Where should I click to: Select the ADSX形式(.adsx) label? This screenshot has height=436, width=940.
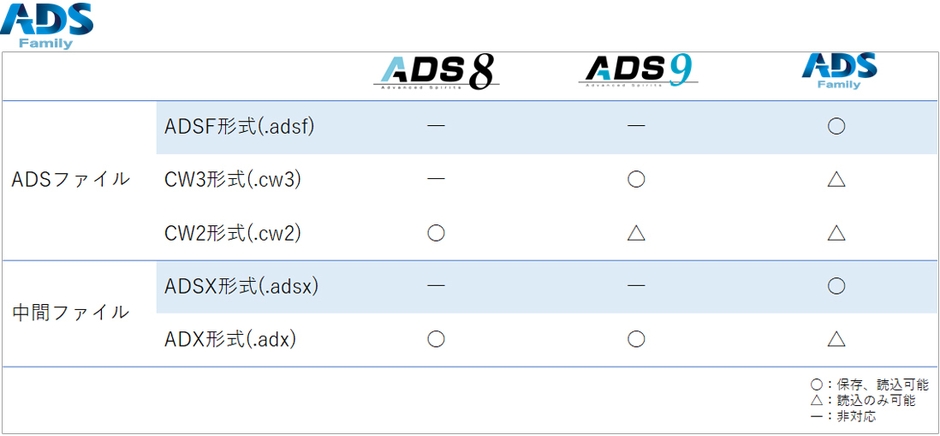(x=240, y=287)
